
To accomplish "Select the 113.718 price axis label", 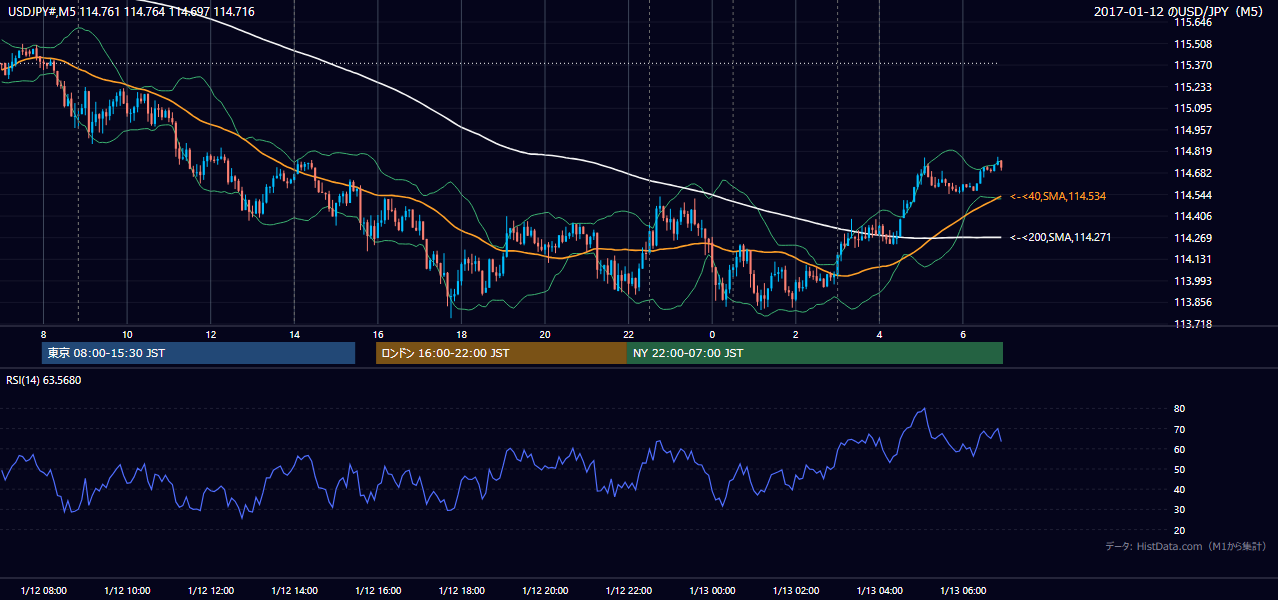I will [x=1192, y=324].
